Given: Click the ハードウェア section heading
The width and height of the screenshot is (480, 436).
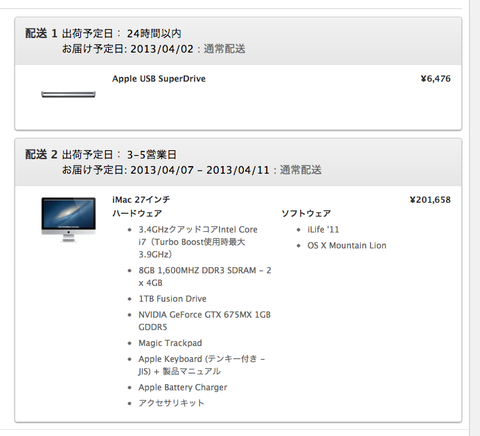Looking at the screenshot, I should [137, 213].
